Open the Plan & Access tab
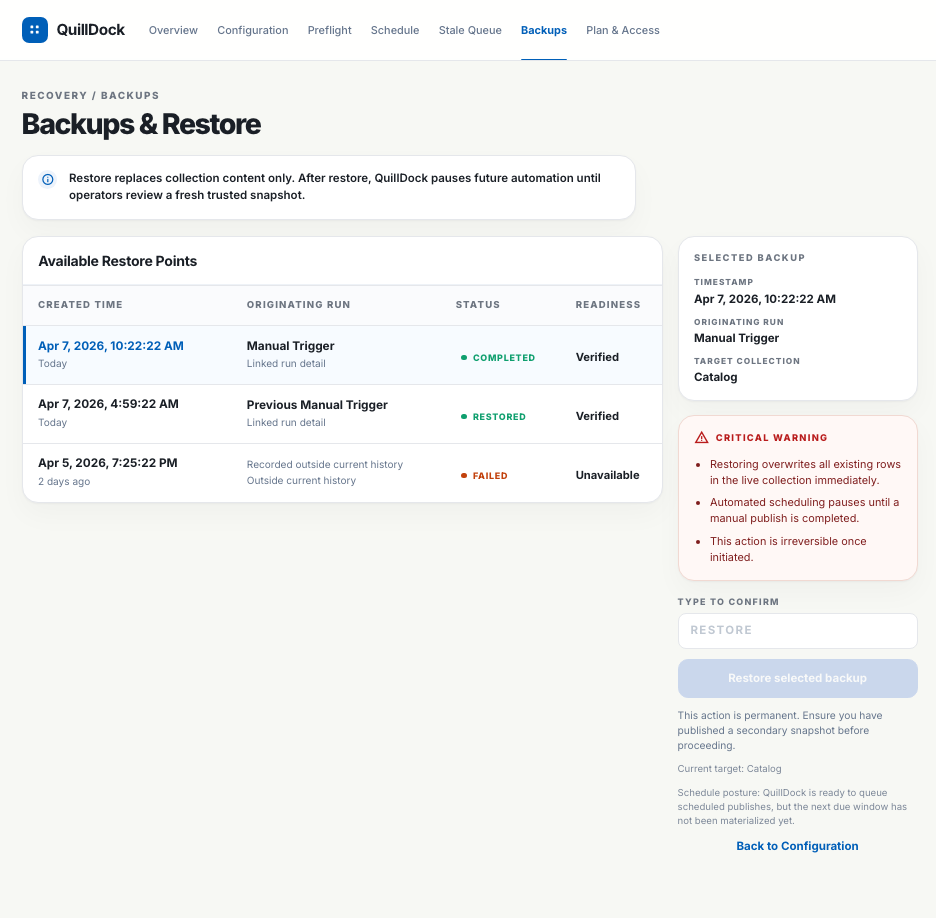Image resolution: width=936 pixels, height=918 pixels. point(623,30)
